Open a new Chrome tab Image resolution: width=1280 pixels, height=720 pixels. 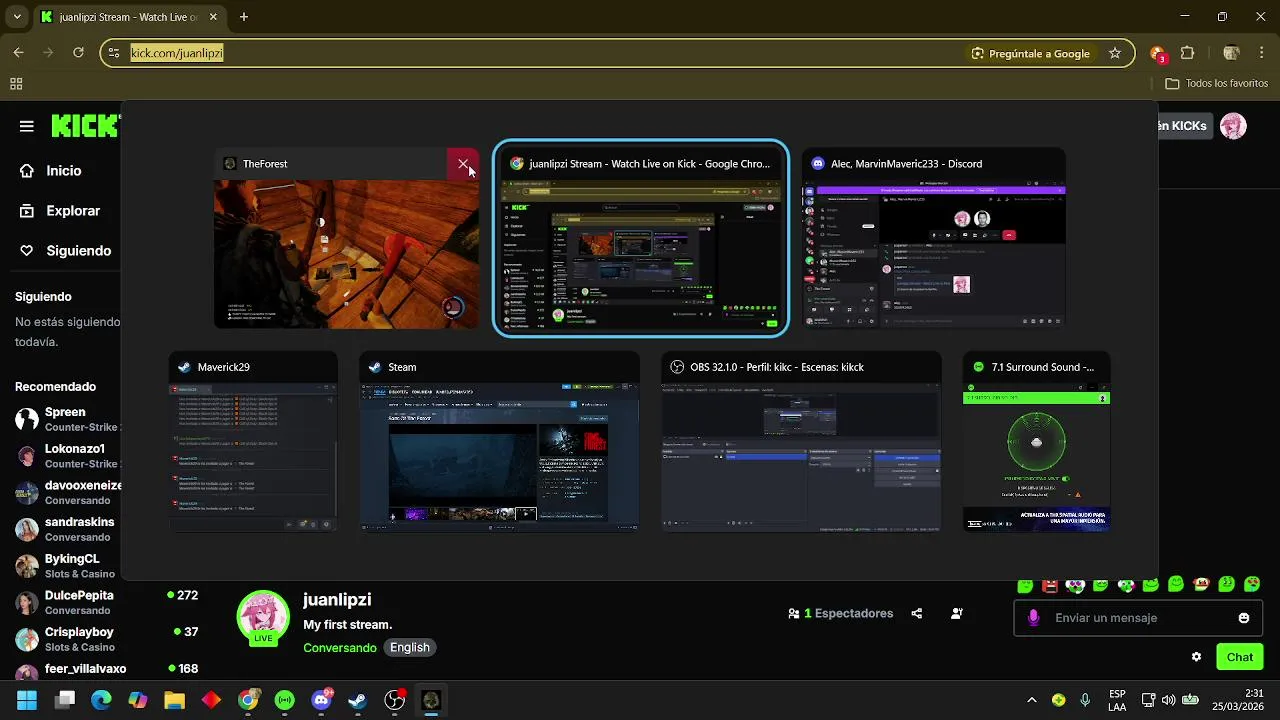point(243,17)
